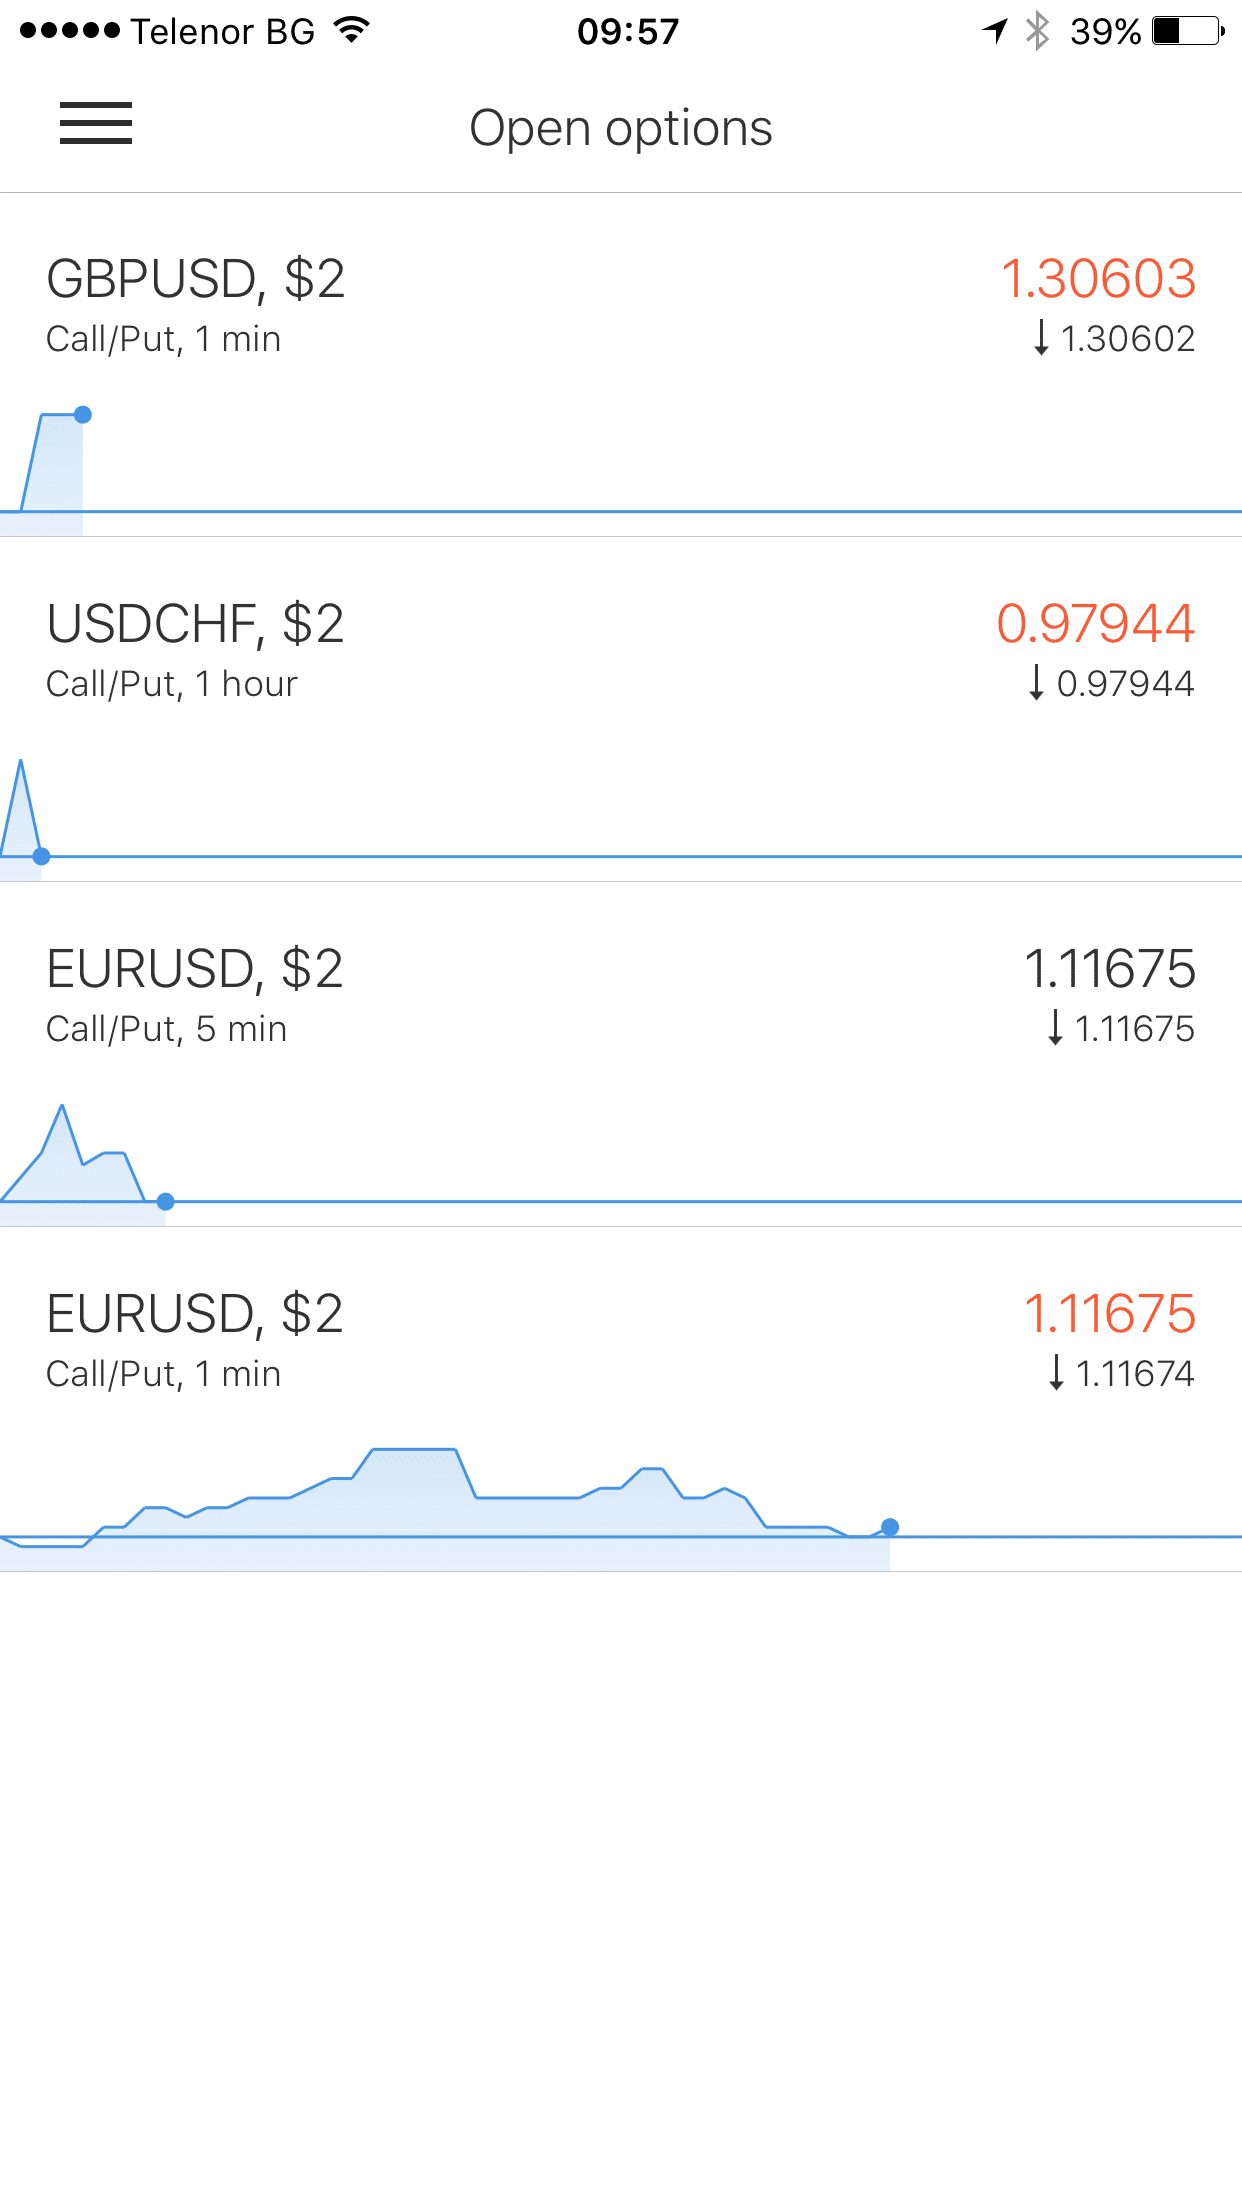Select the EURUSD 1 min option row

[x=196, y=1314]
